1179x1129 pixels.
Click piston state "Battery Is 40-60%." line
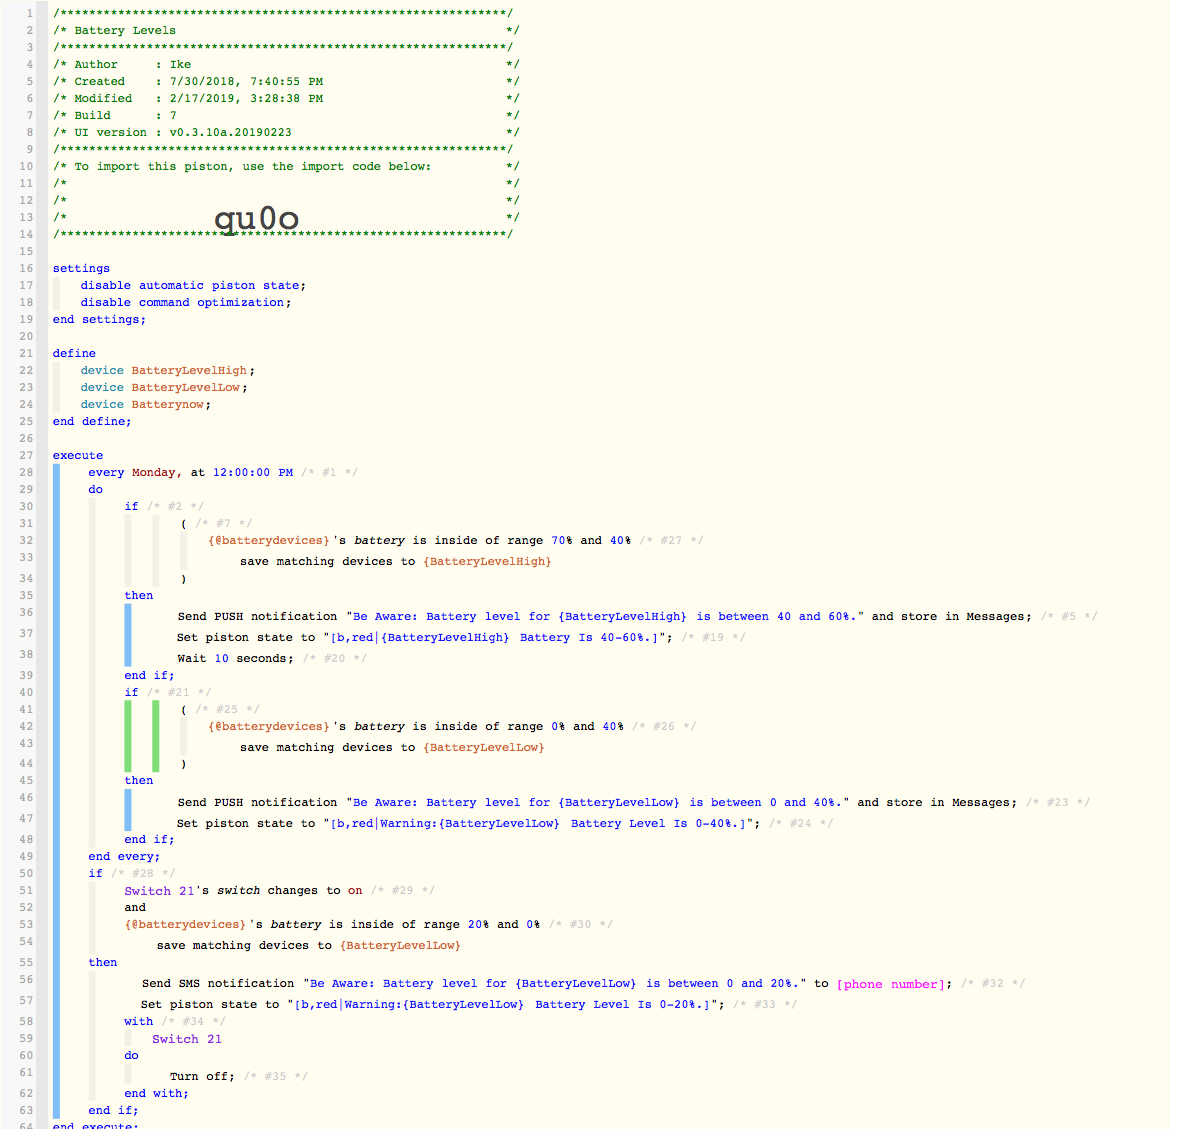(425, 637)
